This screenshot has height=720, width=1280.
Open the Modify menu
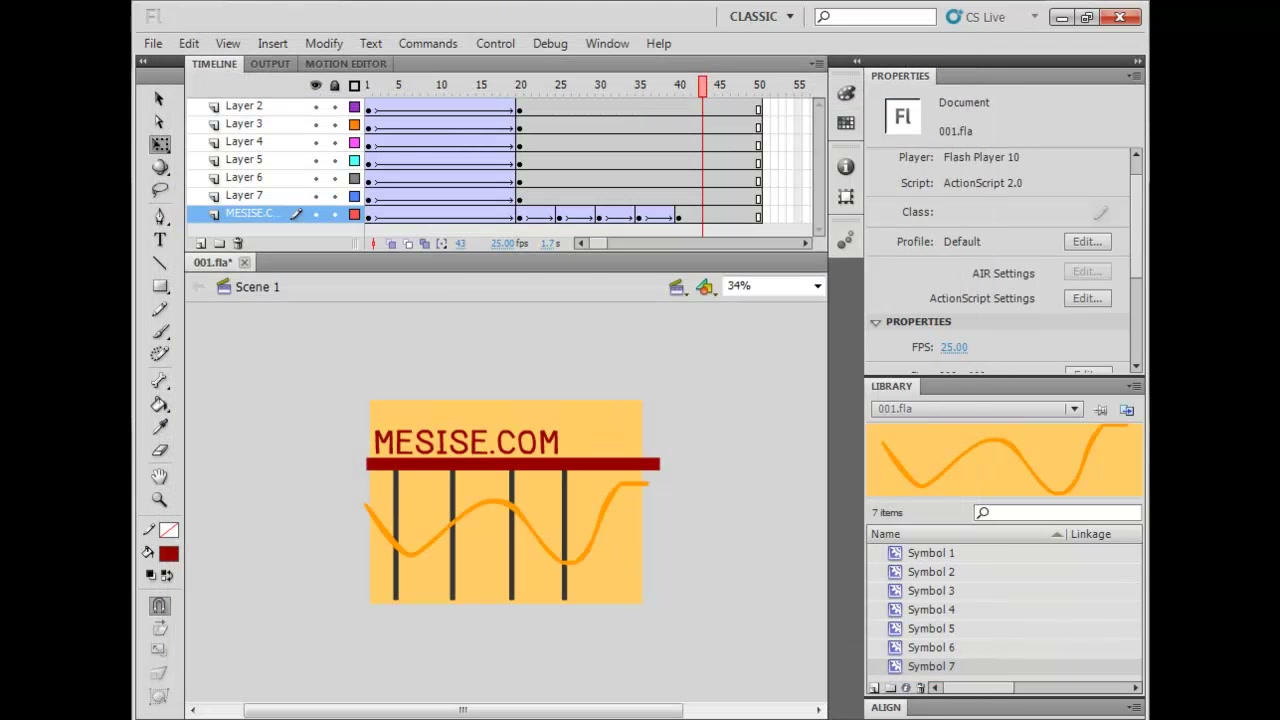tap(324, 44)
